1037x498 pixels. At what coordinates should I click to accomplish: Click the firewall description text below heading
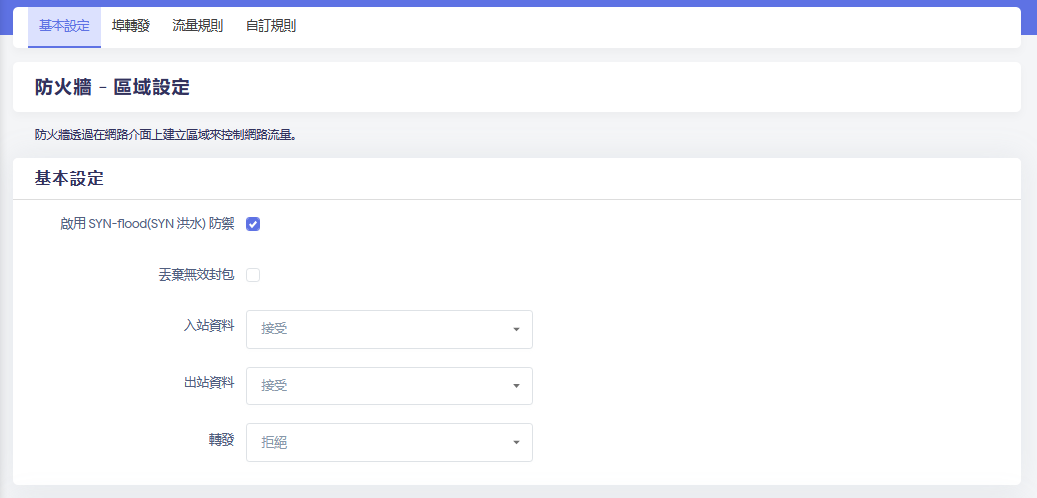tap(165, 134)
